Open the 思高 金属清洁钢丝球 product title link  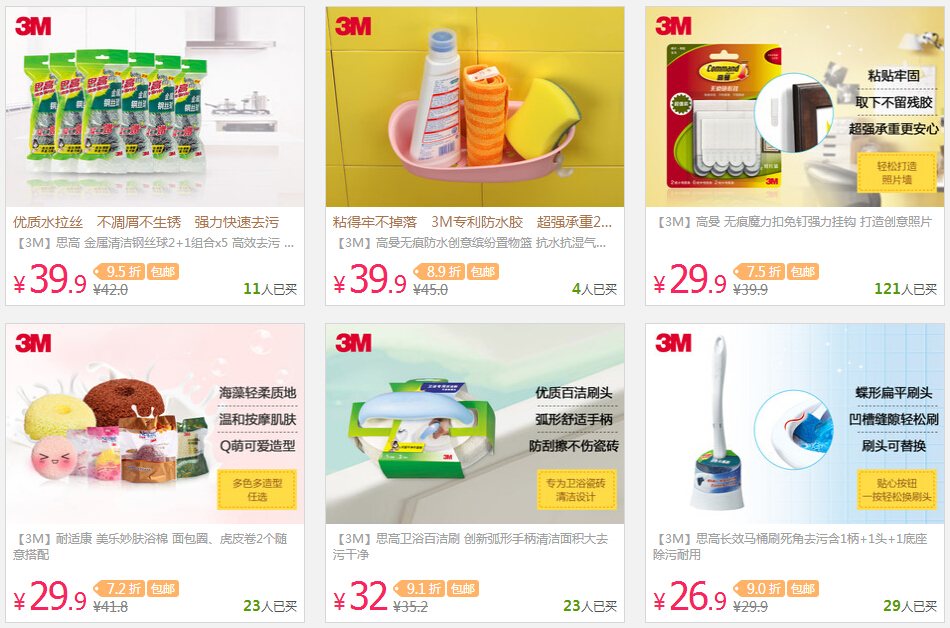pos(154,243)
